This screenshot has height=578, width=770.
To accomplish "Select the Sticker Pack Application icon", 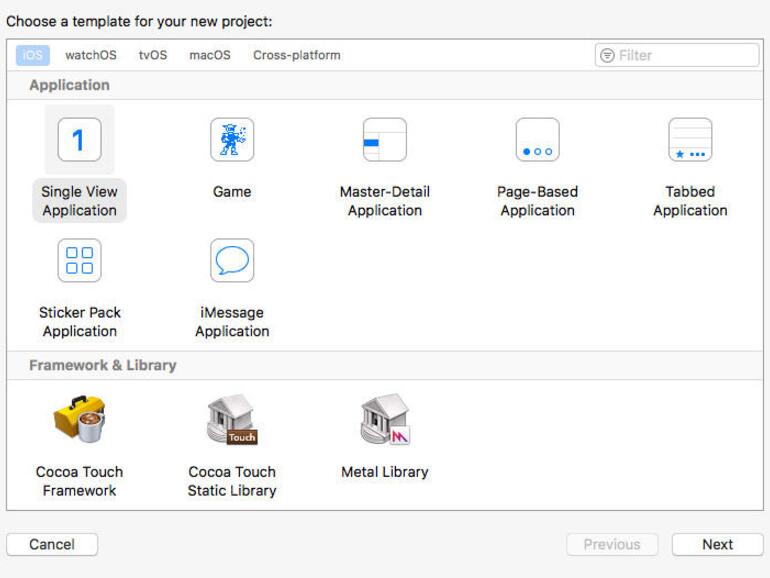I will tap(79, 260).
